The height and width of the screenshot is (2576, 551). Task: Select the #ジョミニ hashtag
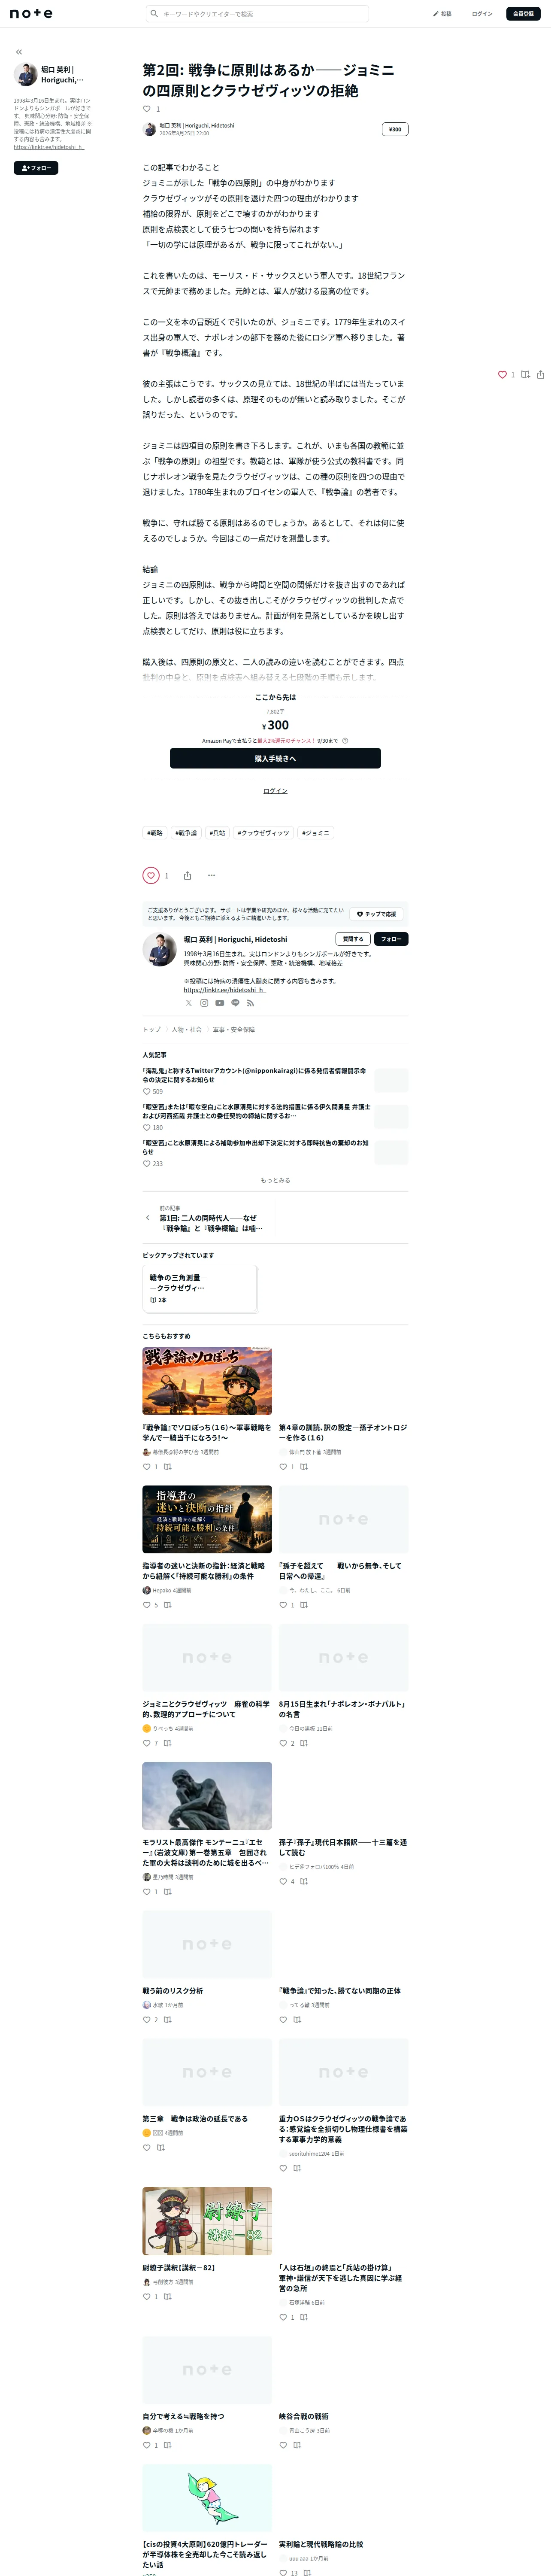pyautogui.click(x=316, y=833)
